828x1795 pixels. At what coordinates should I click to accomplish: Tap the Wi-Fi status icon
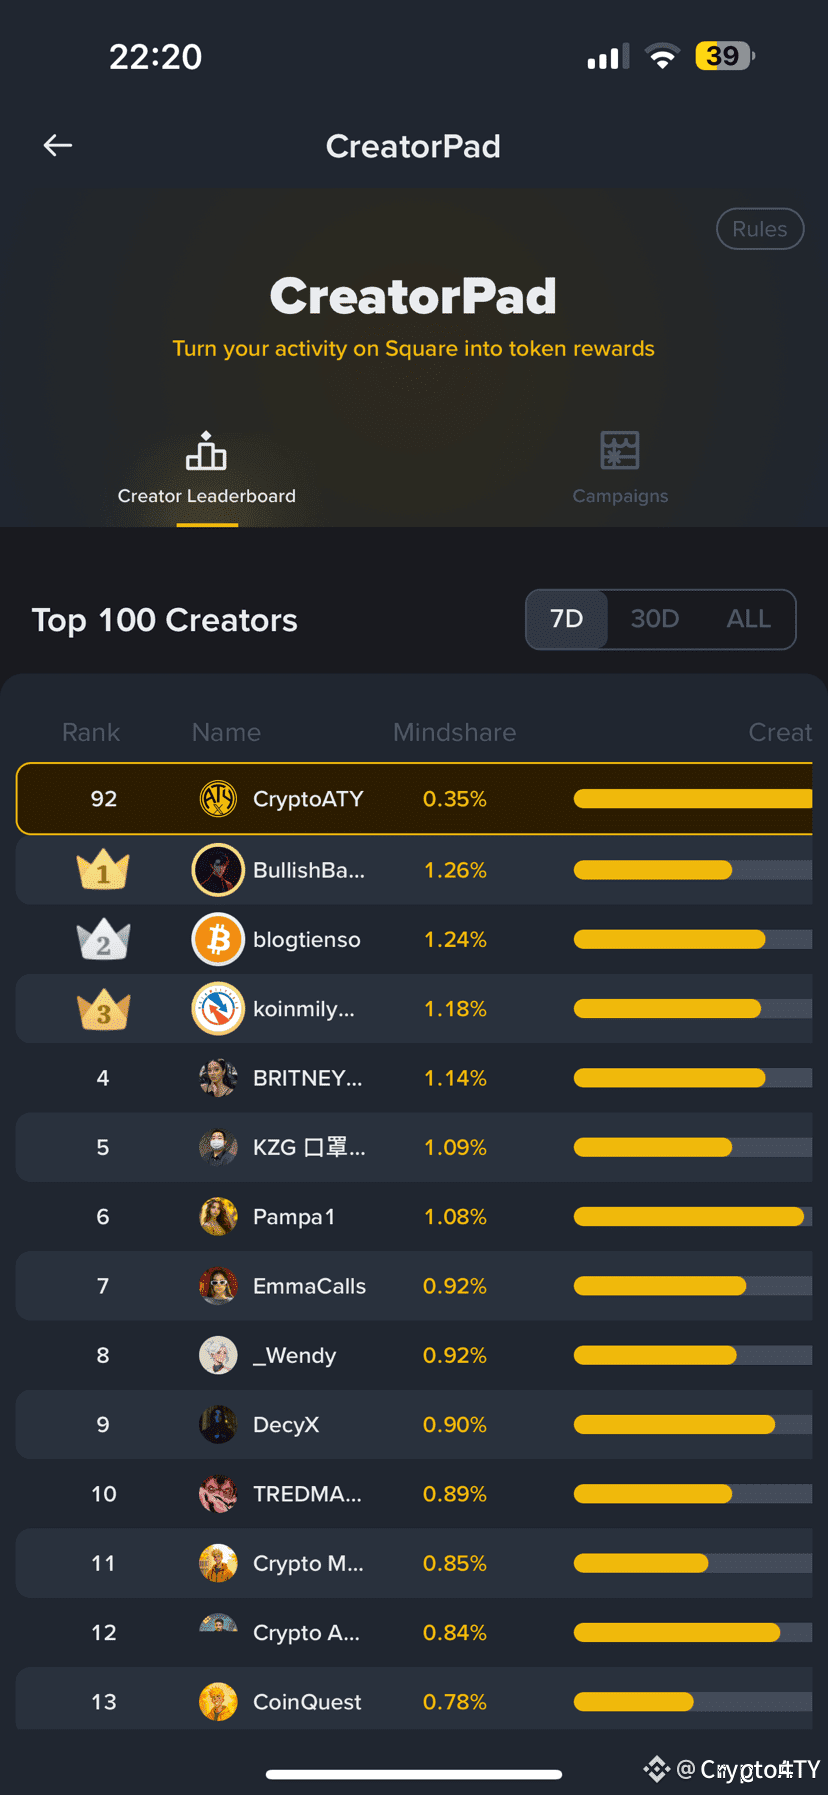click(x=662, y=56)
